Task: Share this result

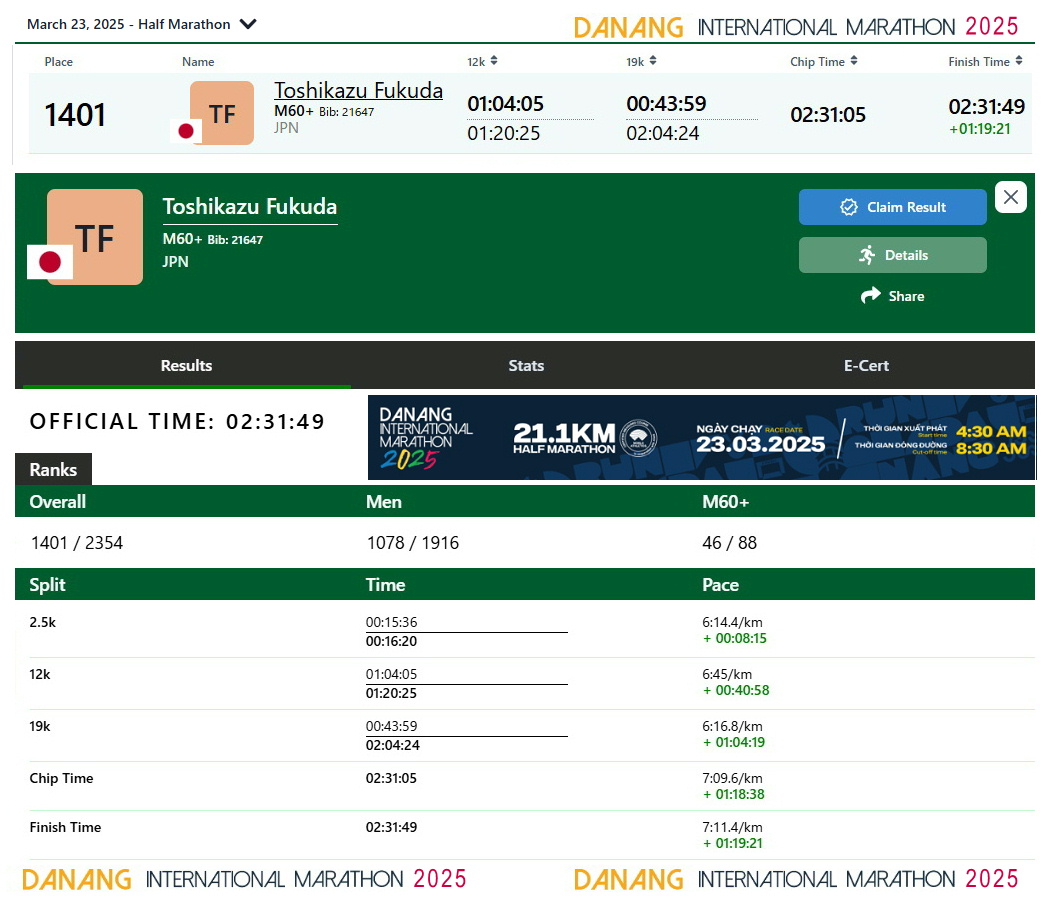Action: [892, 296]
